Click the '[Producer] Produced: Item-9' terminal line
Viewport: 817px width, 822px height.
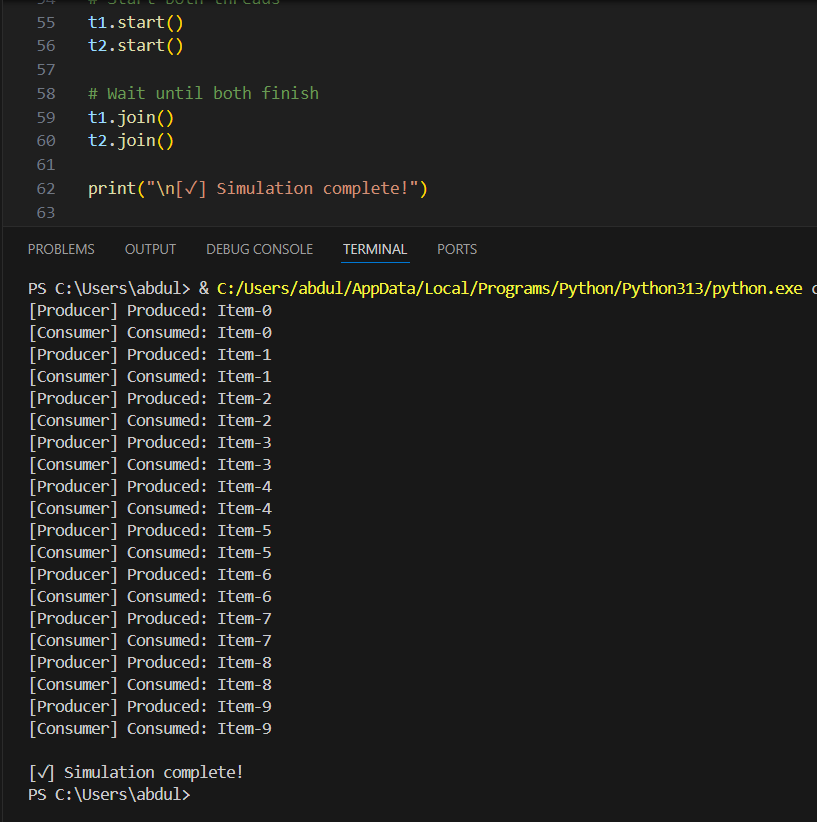pos(150,706)
